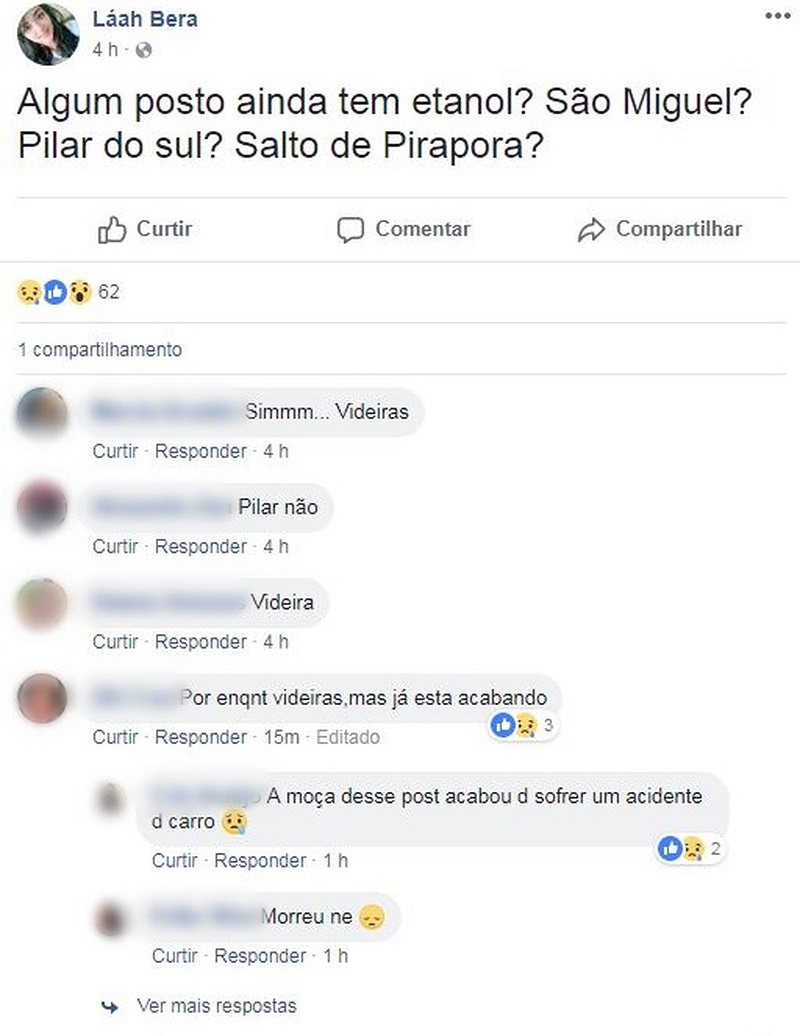View reactions on the 'Por enqnt videiras' comment
Viewport: 800px width, 1036px height.
[522, 725]
